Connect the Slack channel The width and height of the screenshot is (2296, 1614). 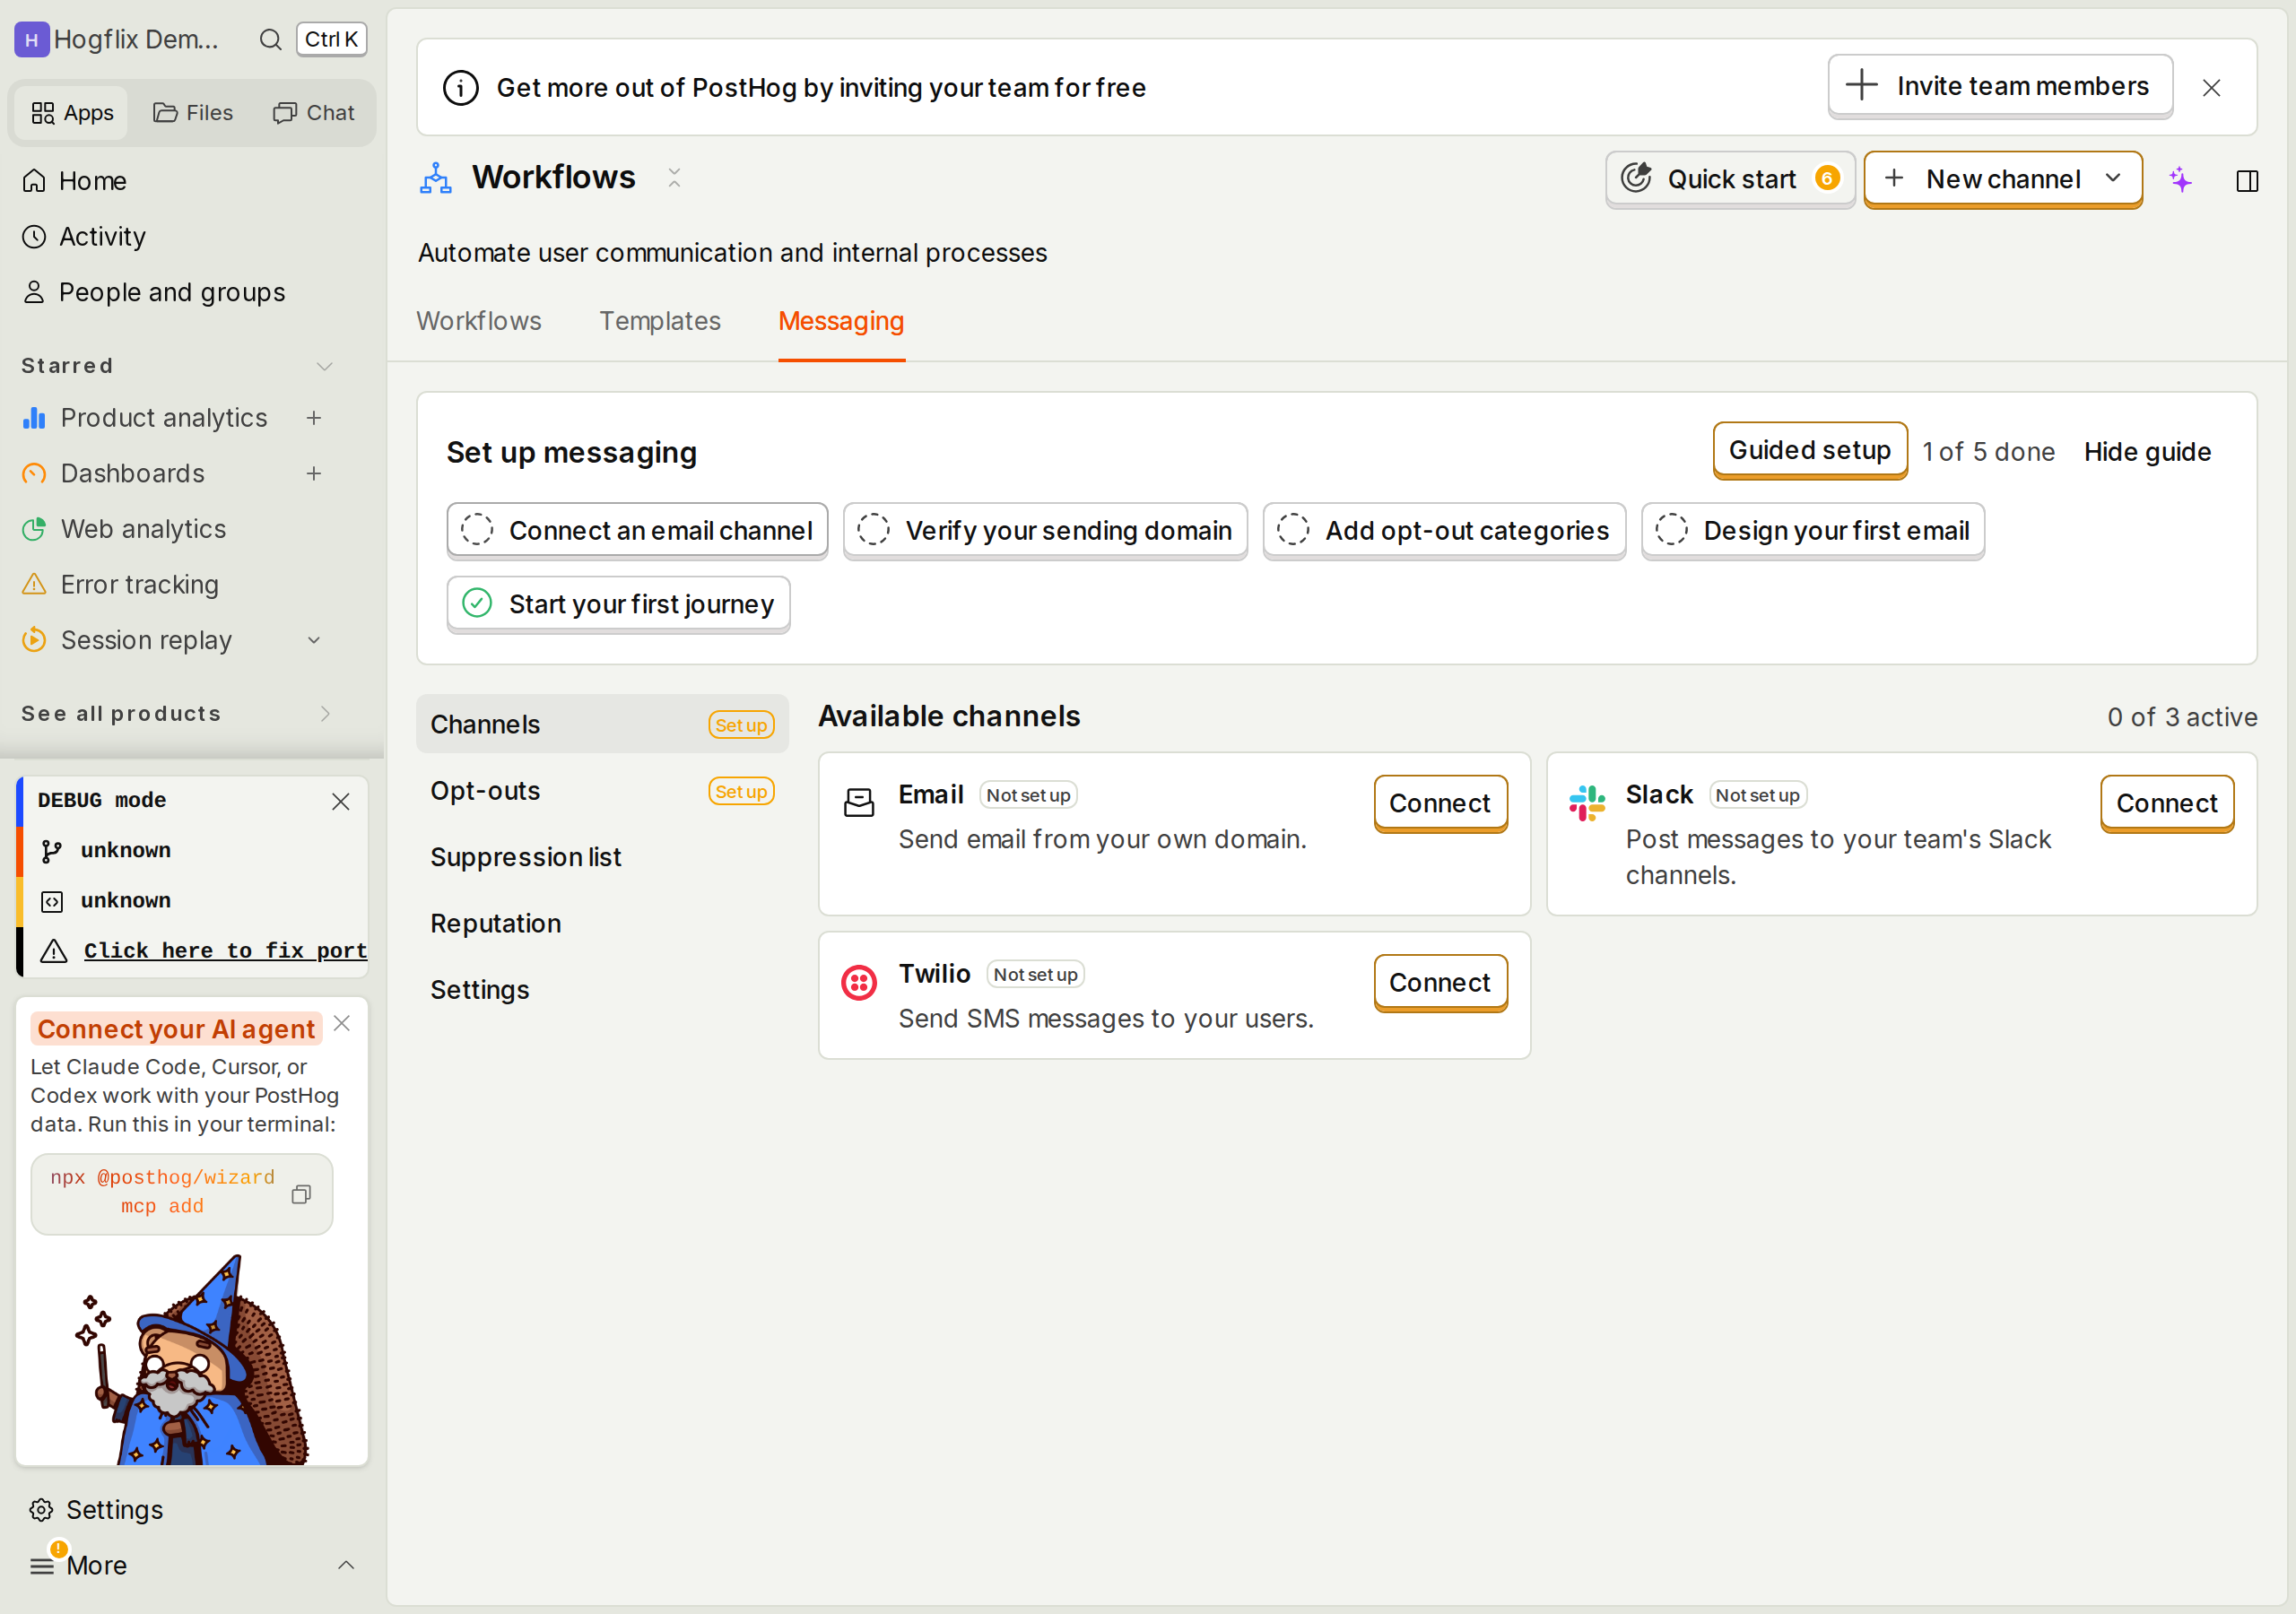(2166, 803)
